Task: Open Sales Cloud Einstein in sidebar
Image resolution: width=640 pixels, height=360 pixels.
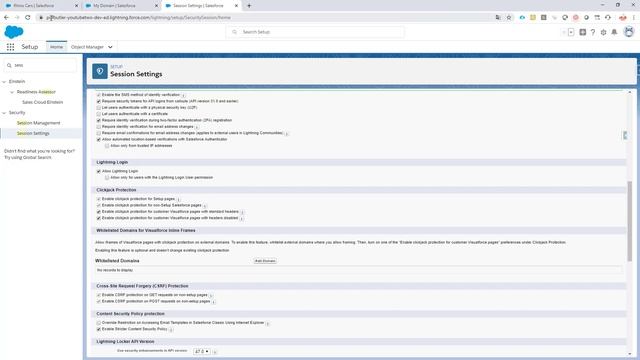Action: tap(42, 102)
